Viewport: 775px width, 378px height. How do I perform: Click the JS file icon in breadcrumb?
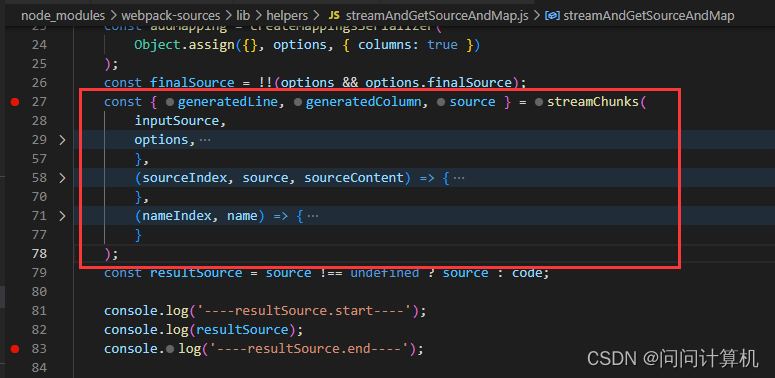pos(334,16)
